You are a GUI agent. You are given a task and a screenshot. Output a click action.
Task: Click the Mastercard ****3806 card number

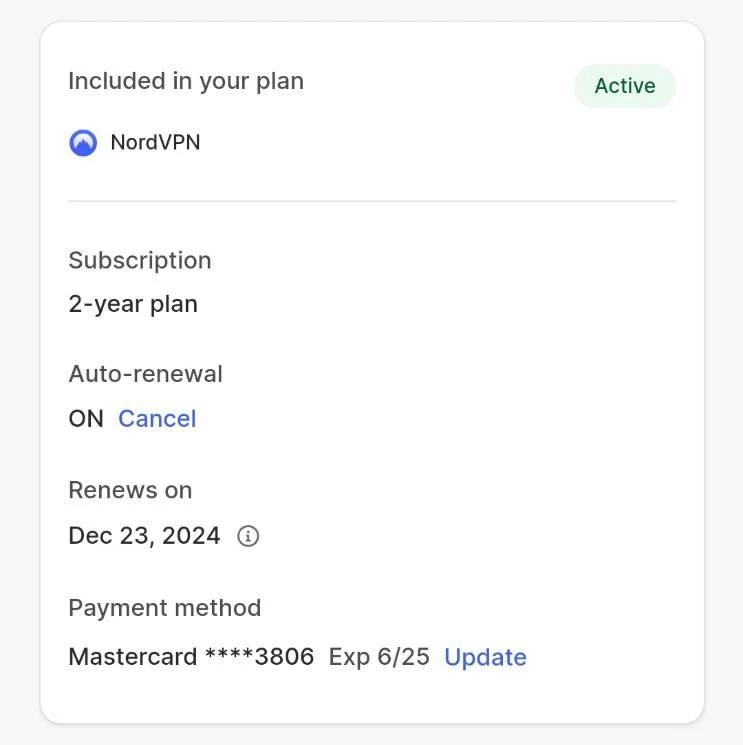tap(191, 657)
